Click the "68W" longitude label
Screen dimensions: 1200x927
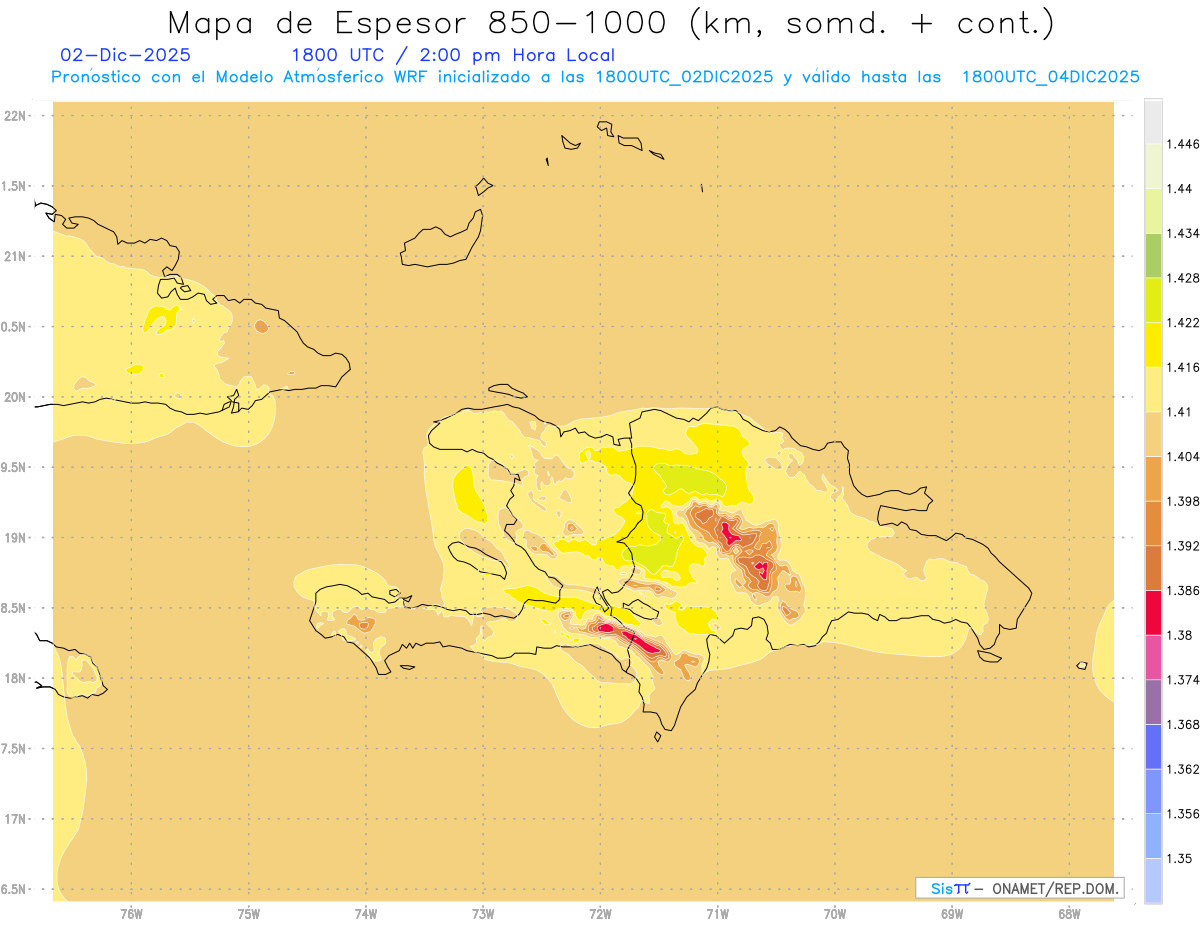click(x=1069, y=914)
